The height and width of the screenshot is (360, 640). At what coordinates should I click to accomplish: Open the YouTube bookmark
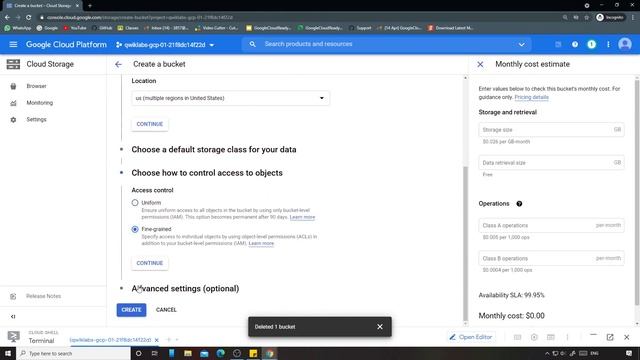pos(75,28)
